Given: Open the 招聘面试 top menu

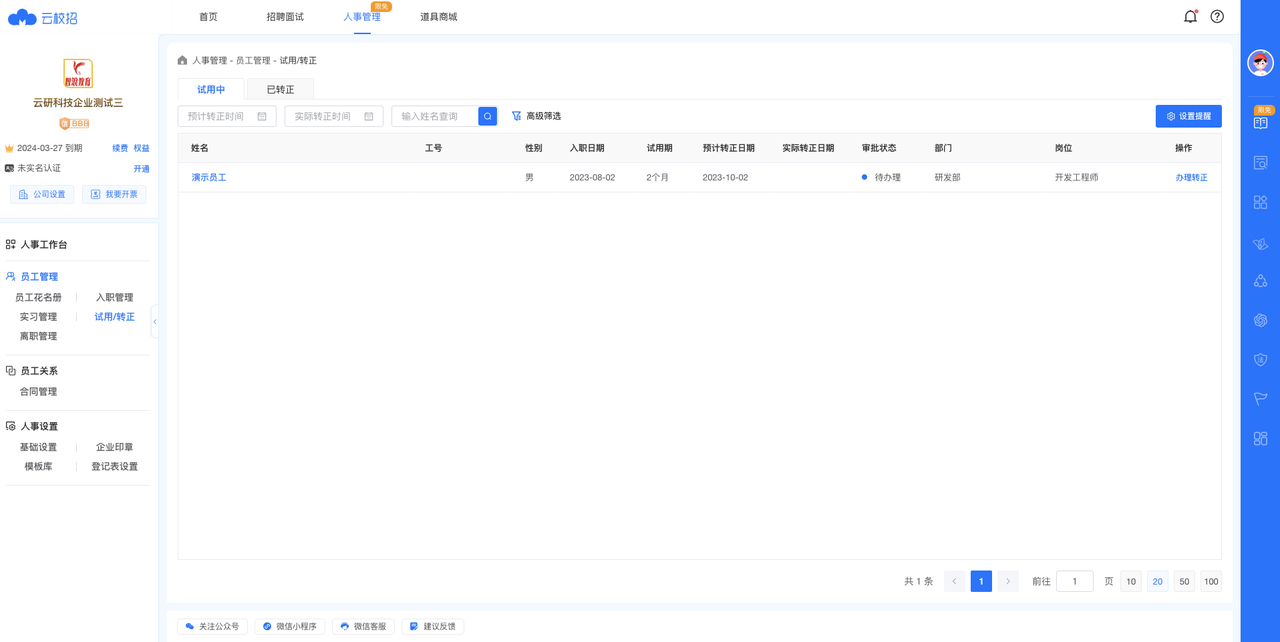Looking at the screenshot, I should [286, 16].
